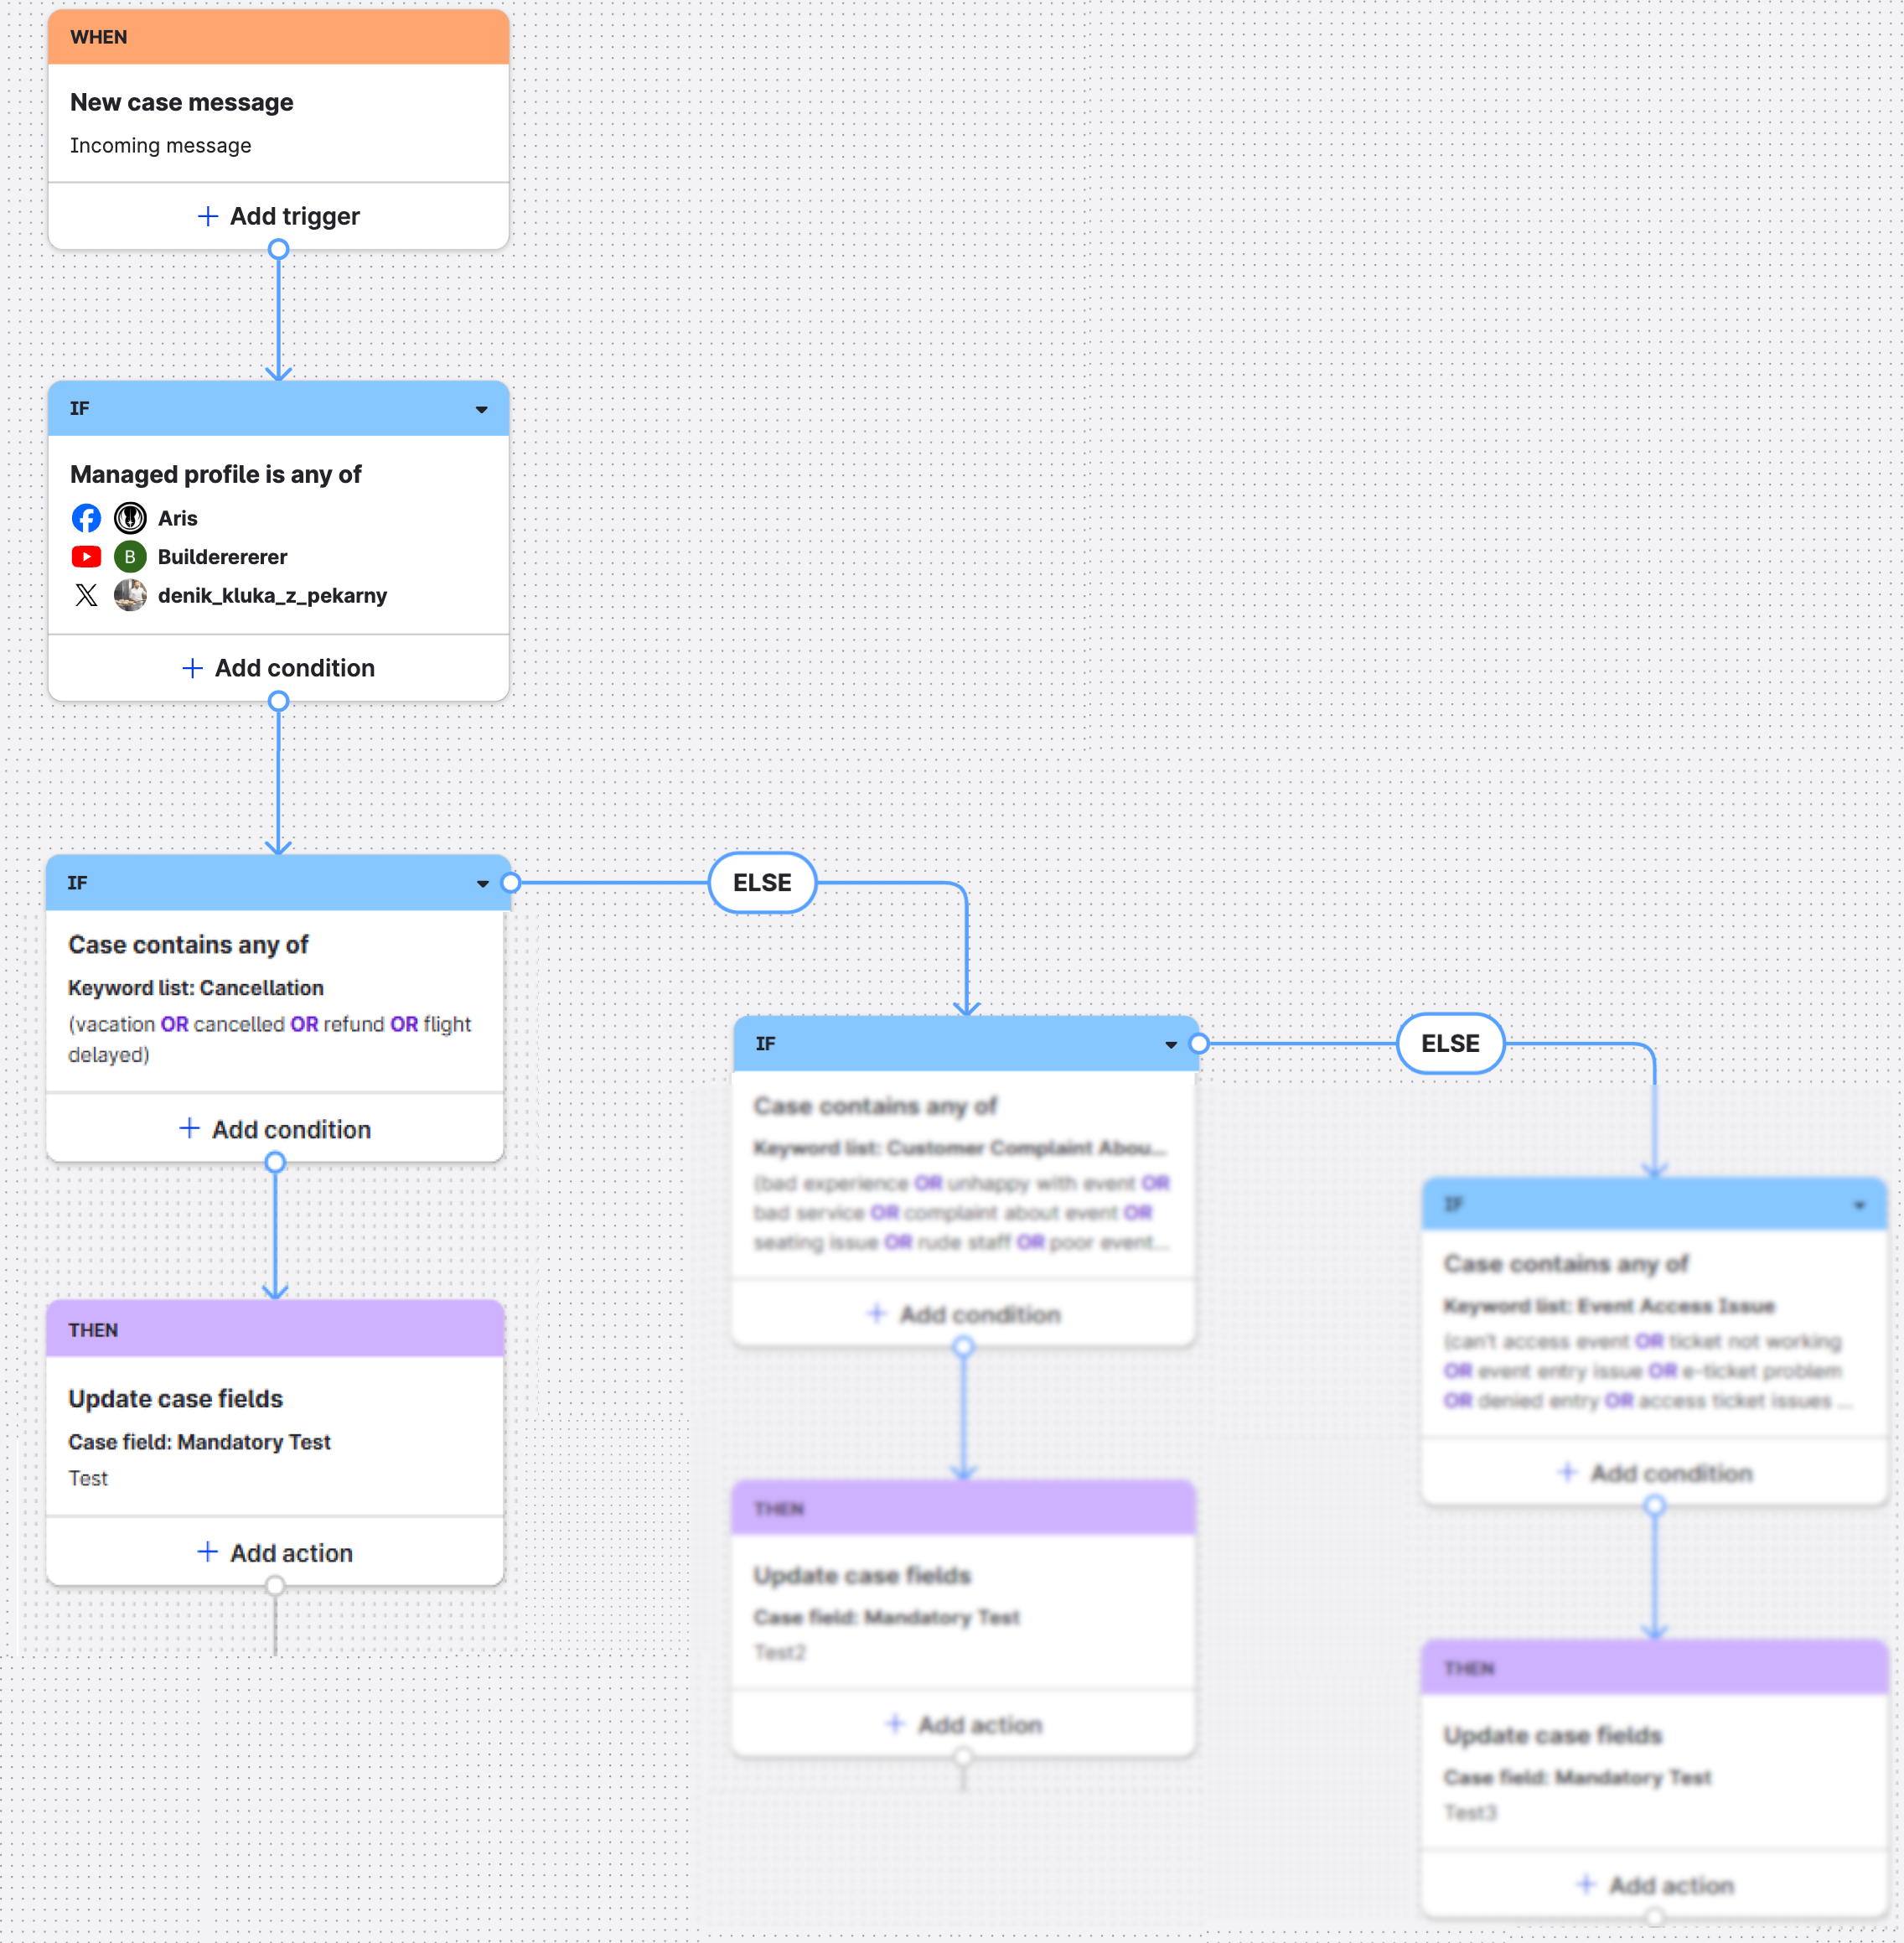This screenshot has height=1943, width=1904.
Task: Click the YouTube icon beside Buildenerer
Action: (x=86, y=557)
